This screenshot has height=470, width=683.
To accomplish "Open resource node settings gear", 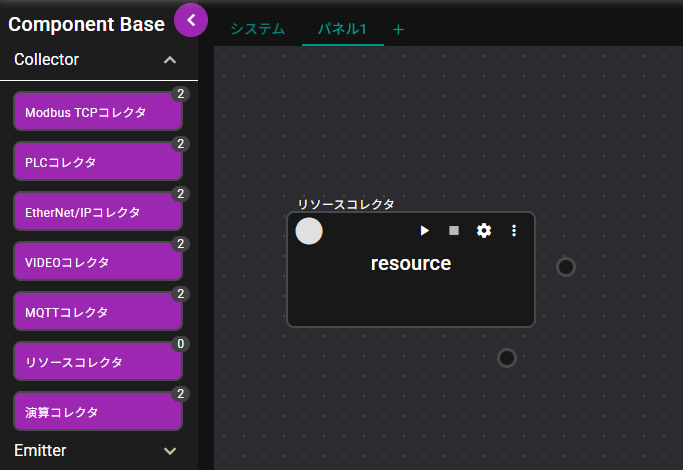I will (484, 231).
